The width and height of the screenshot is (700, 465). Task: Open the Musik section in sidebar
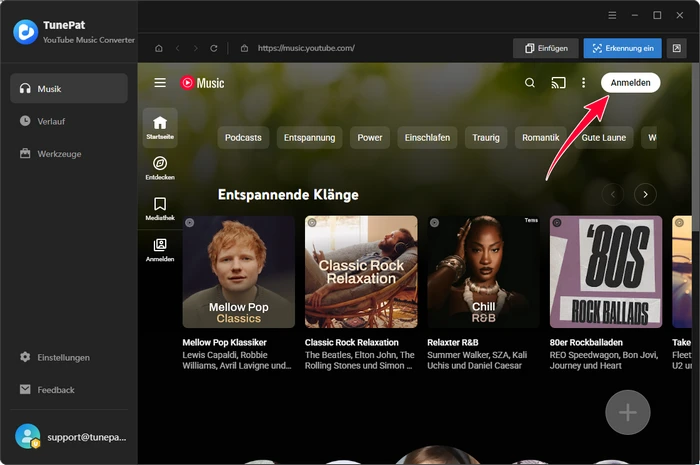click(x=69, y=88)
